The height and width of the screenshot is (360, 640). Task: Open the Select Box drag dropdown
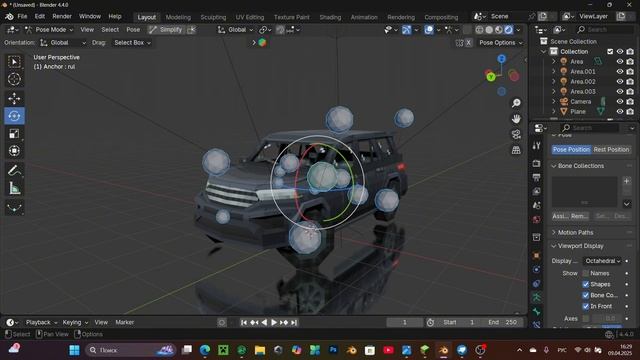point(132,42)
